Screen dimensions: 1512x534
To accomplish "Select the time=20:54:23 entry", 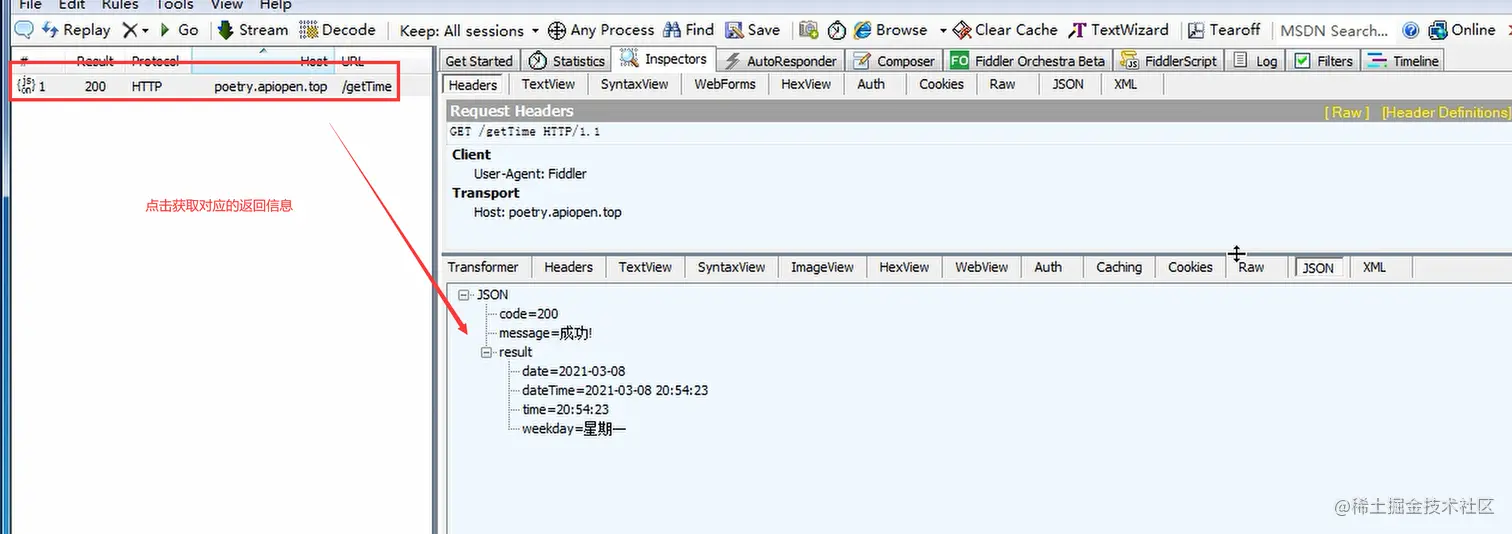I will (565, 409).
